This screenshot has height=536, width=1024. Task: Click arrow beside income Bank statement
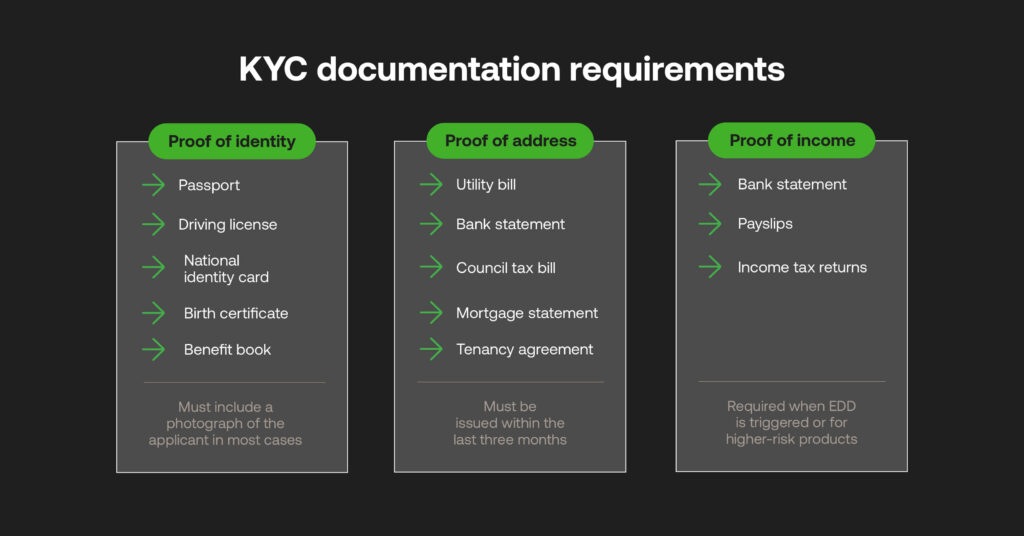710,185
